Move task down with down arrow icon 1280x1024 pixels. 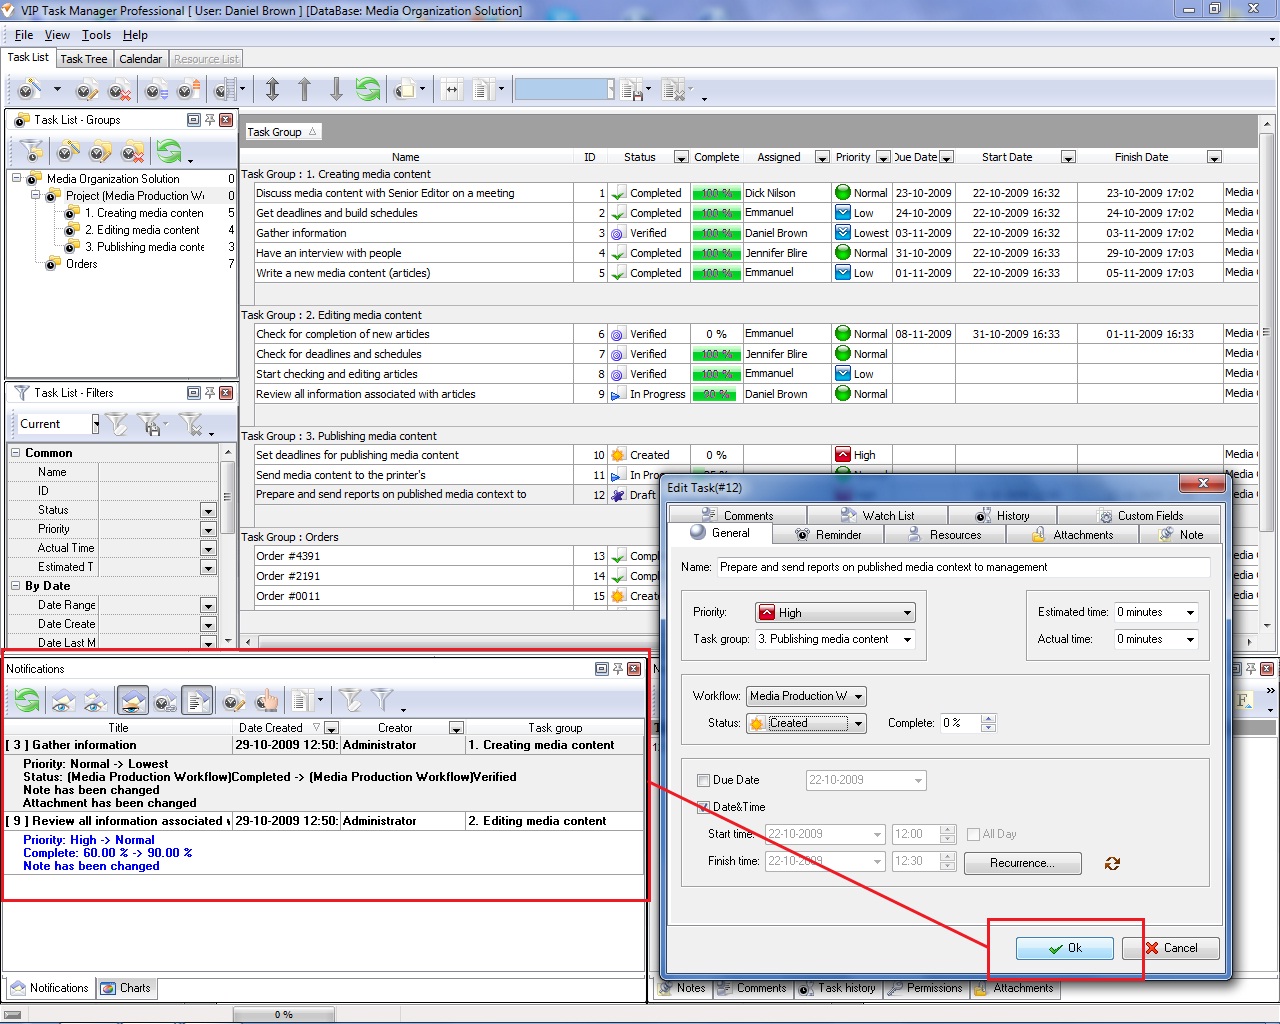coord(336,90)
